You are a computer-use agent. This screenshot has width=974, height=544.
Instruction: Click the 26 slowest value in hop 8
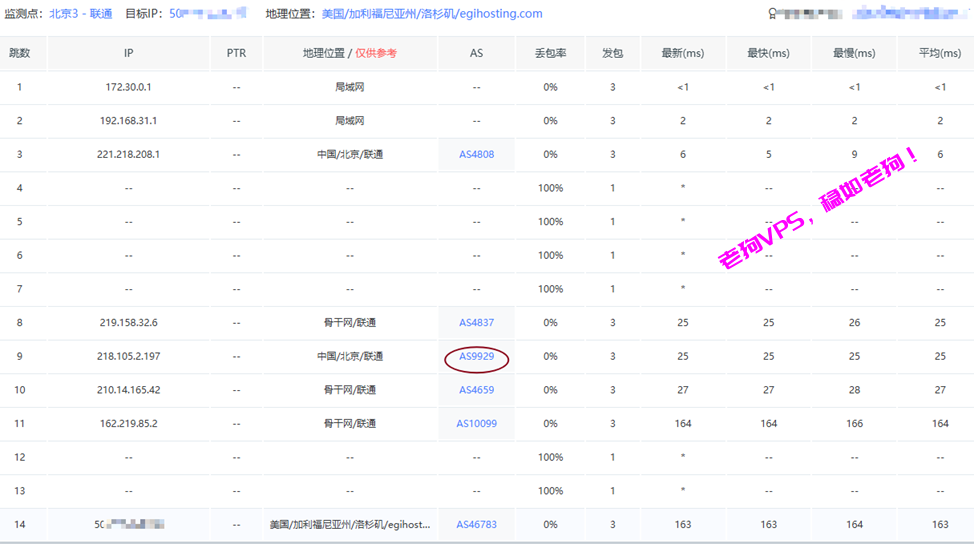click(854, 323)
